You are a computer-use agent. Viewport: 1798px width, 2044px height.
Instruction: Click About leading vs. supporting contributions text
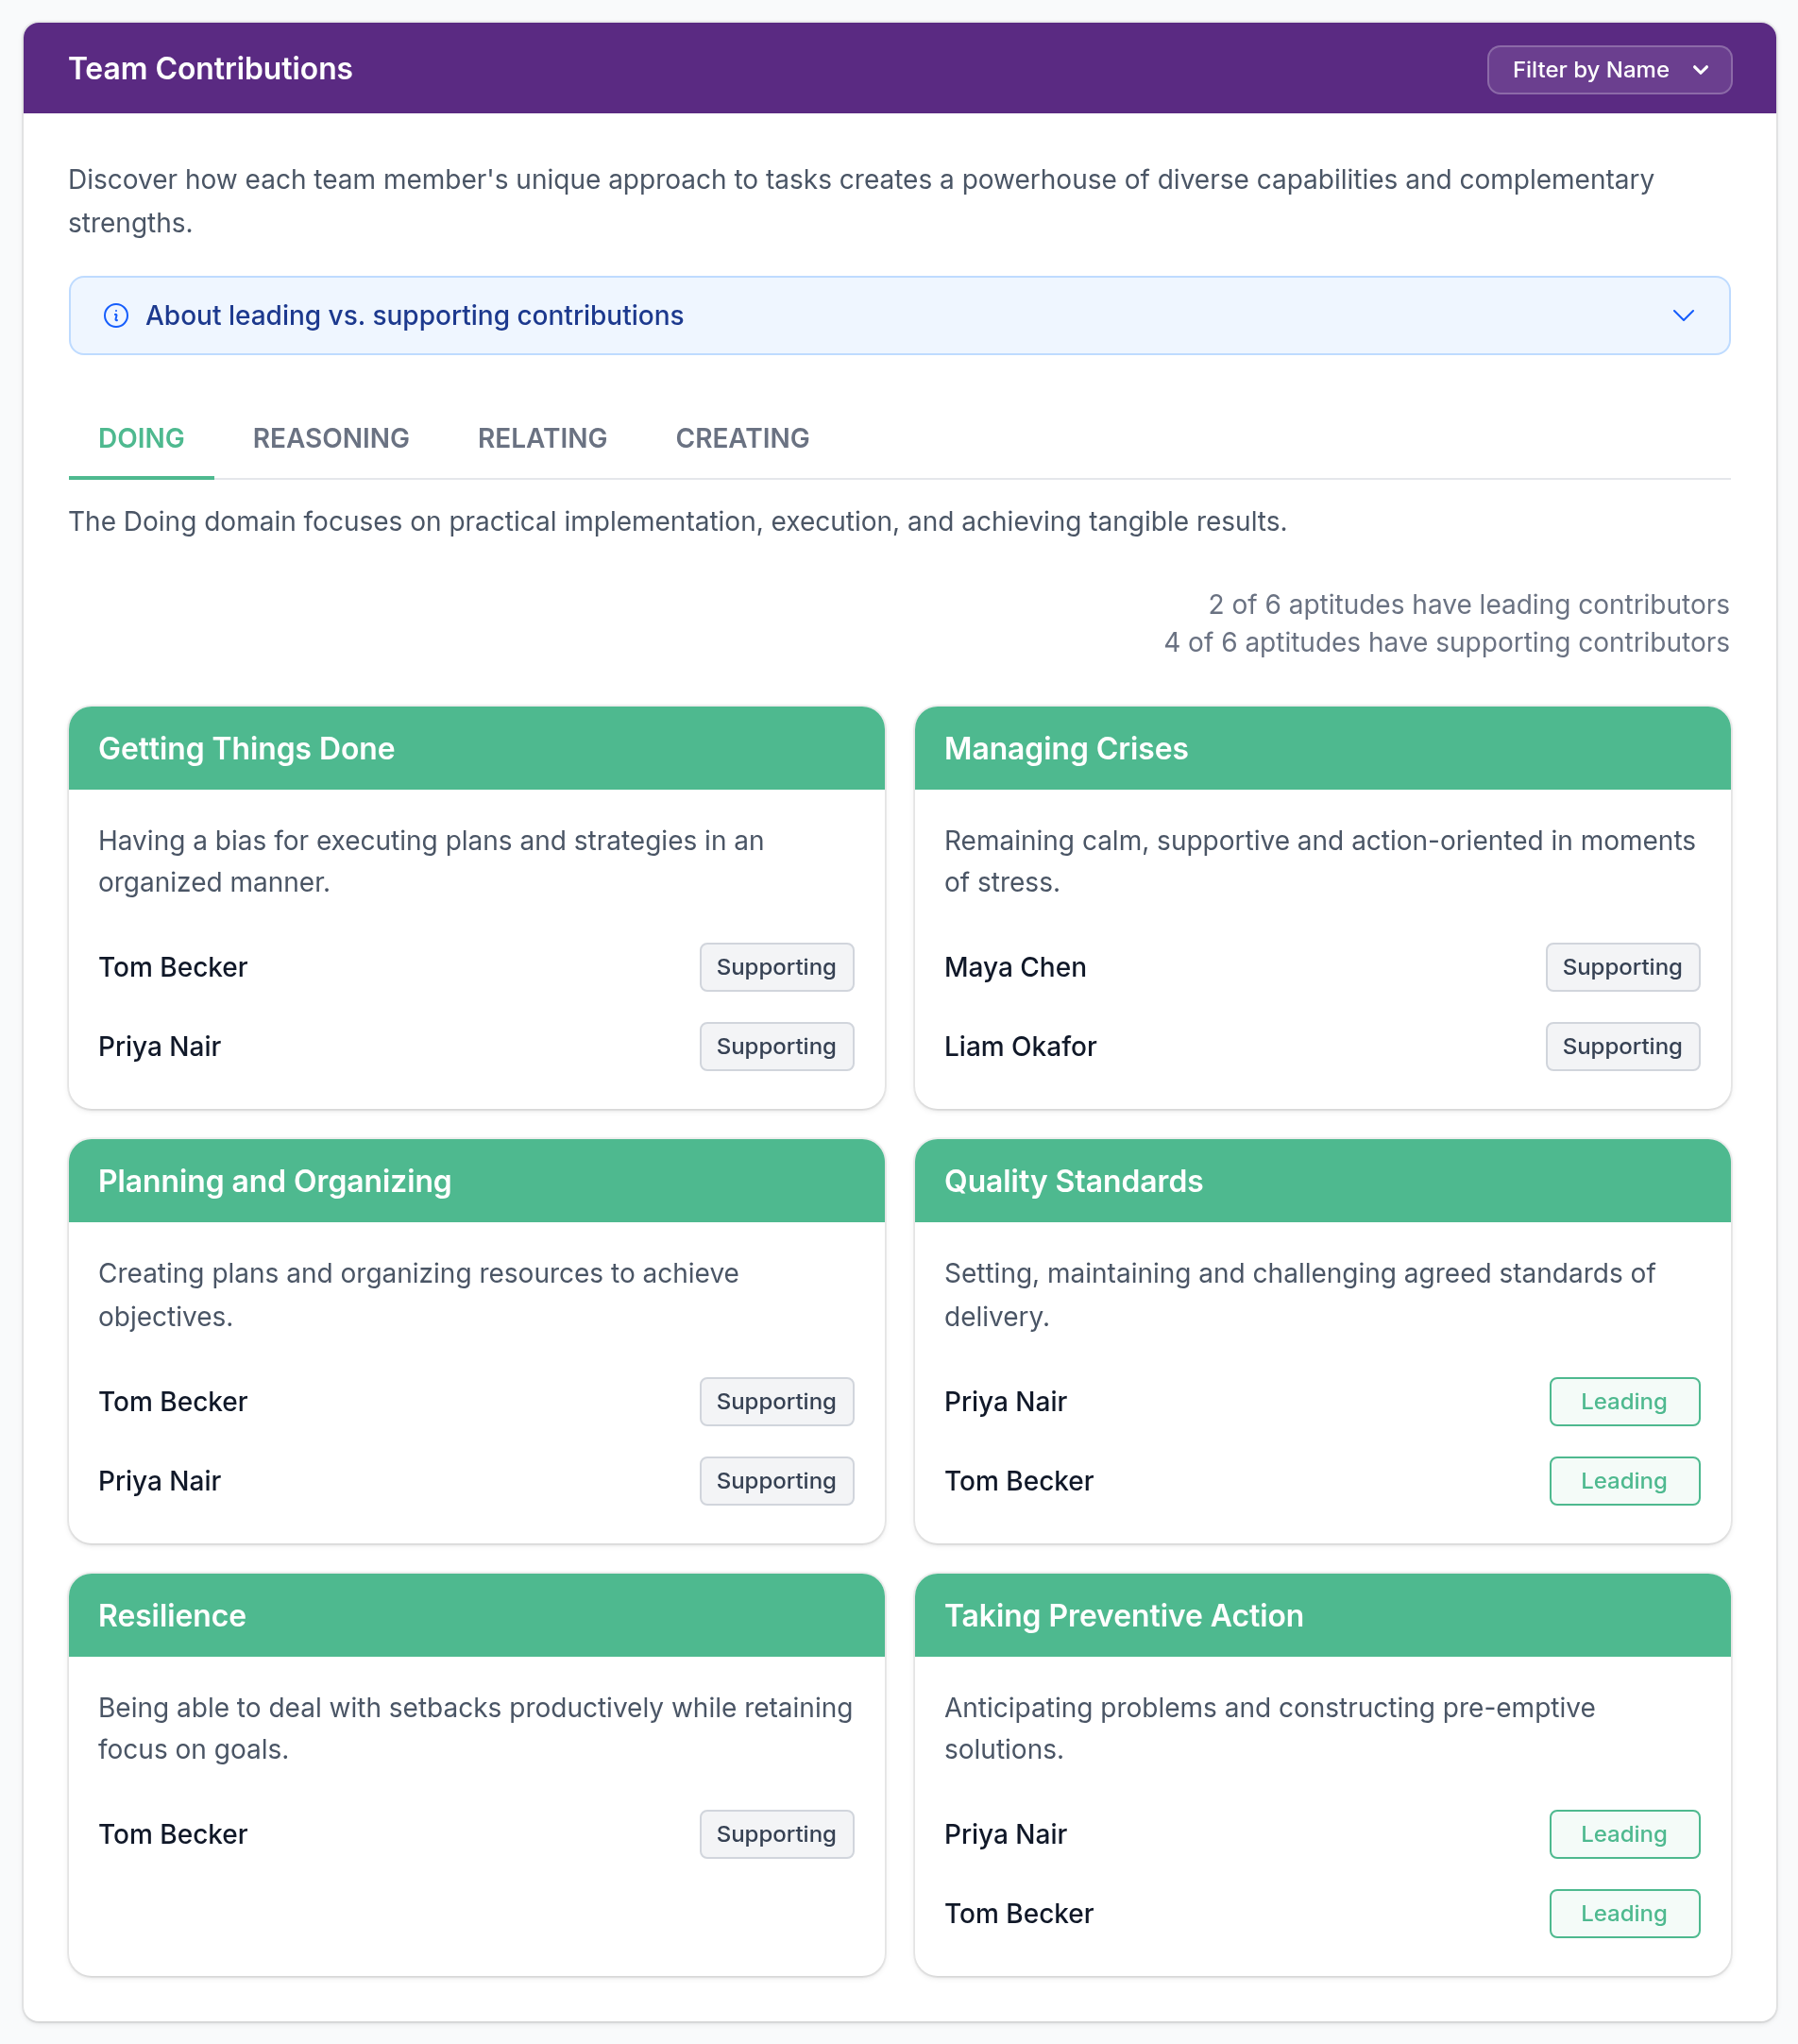415,316
